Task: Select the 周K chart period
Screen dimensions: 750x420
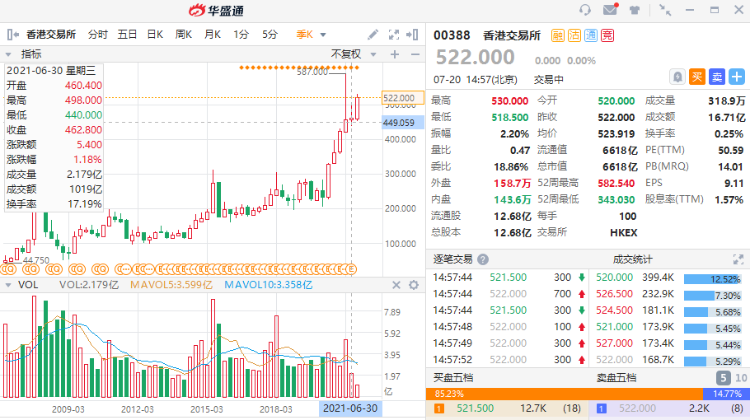Action: point(184,34)
